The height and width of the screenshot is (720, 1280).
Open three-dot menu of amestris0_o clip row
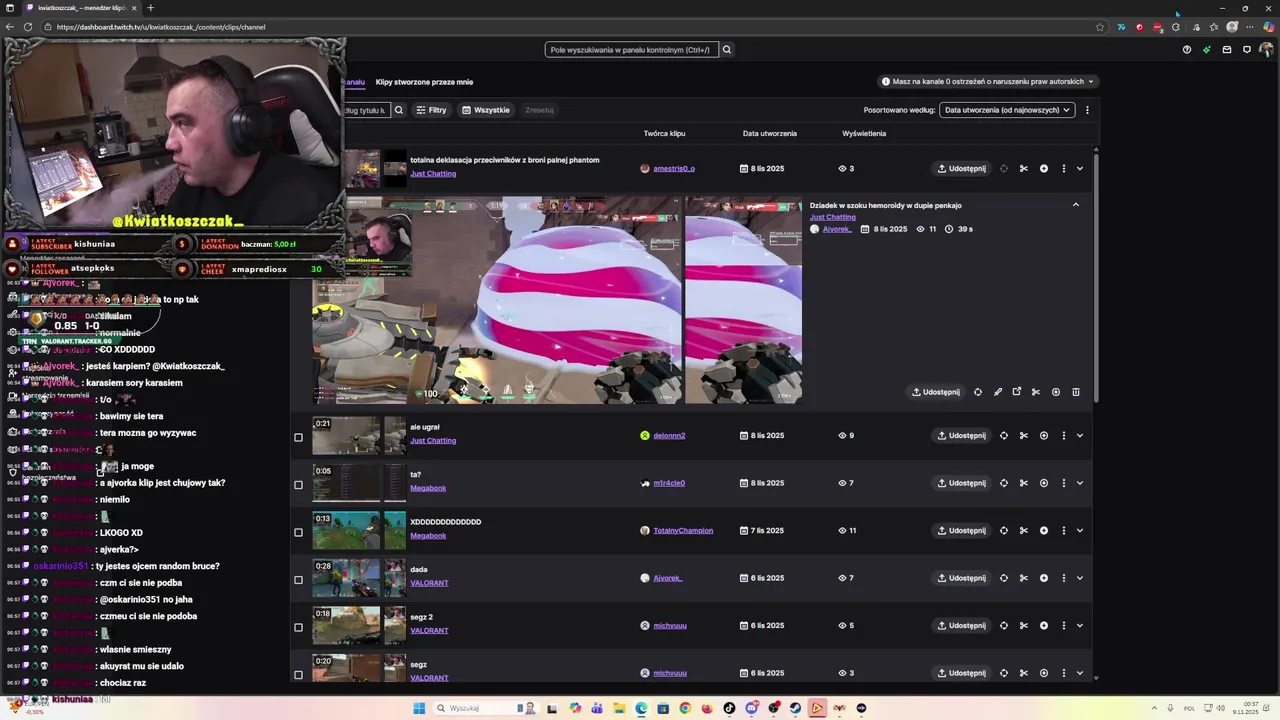pyautogui.click(x=1063, y=169)
